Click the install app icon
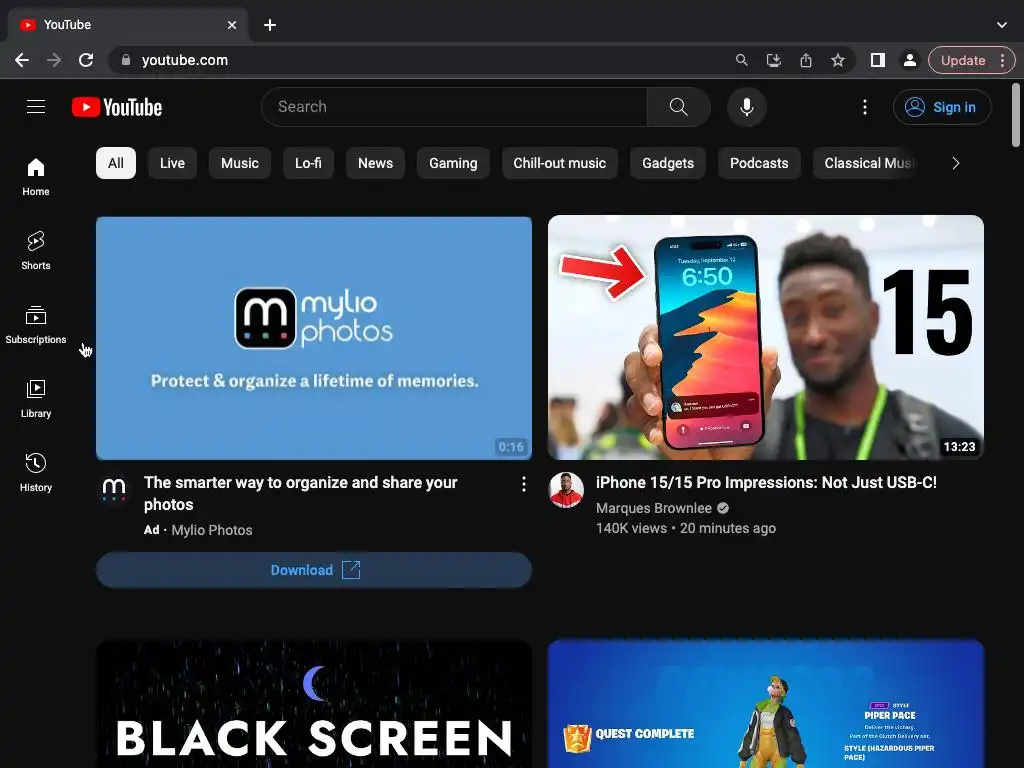Image resolution: width=1024 pixels, height=768 pixels. point(773,60)
